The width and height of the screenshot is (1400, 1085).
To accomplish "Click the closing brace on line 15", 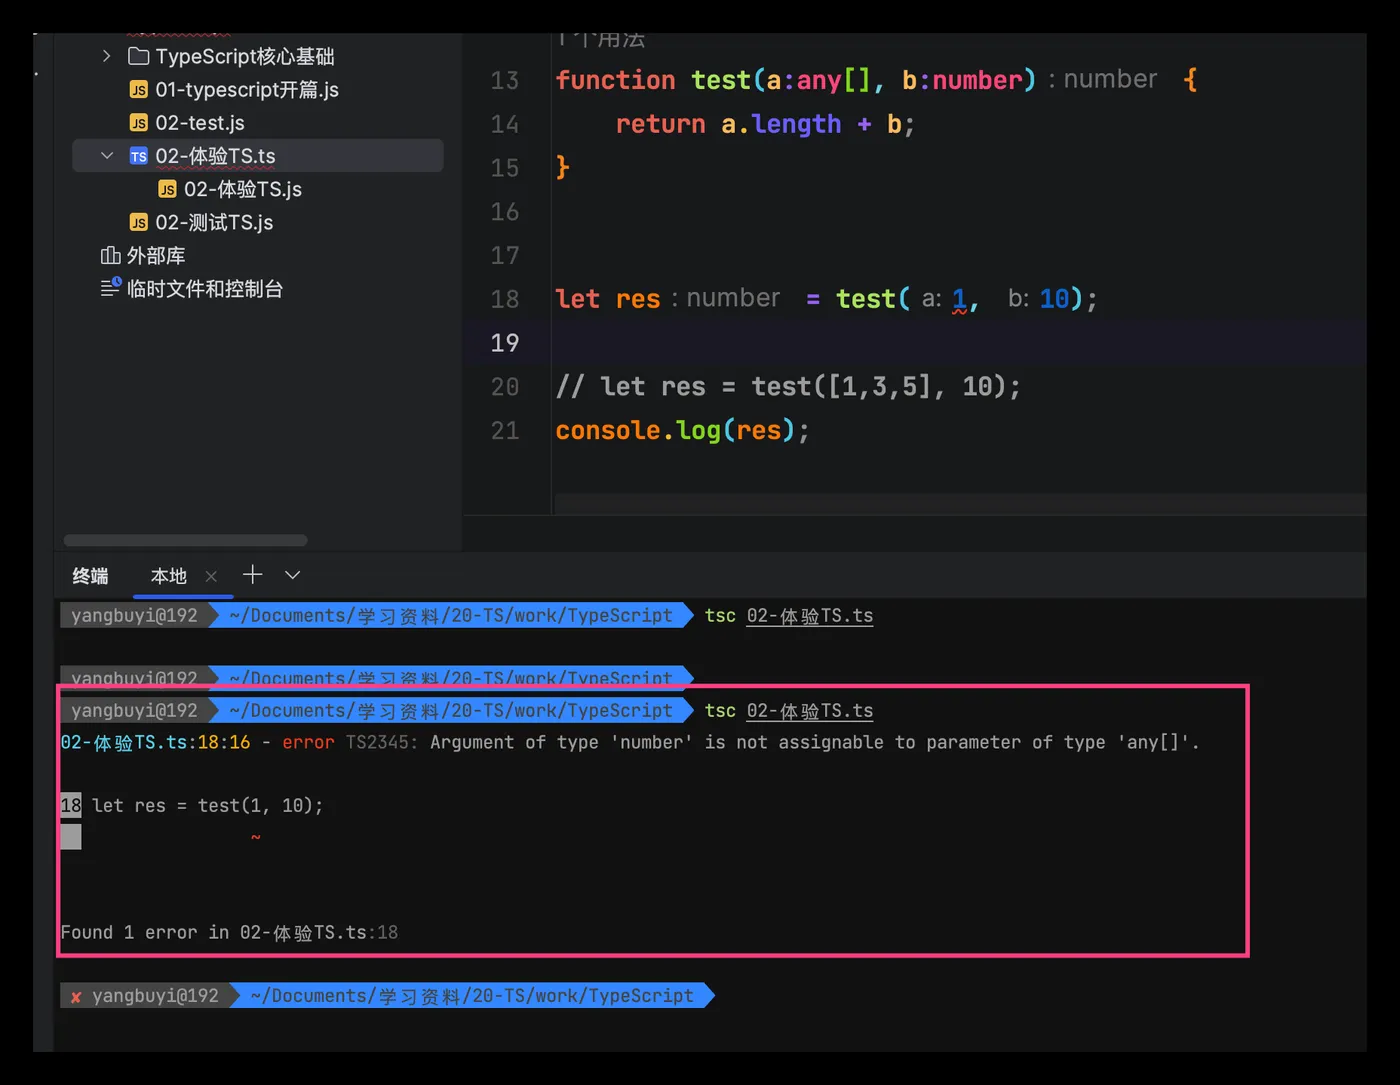I will tap(563, 167).
